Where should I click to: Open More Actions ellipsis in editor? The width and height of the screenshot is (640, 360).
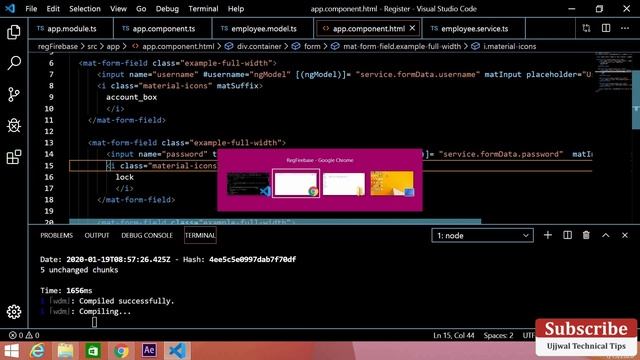point(625,28)
